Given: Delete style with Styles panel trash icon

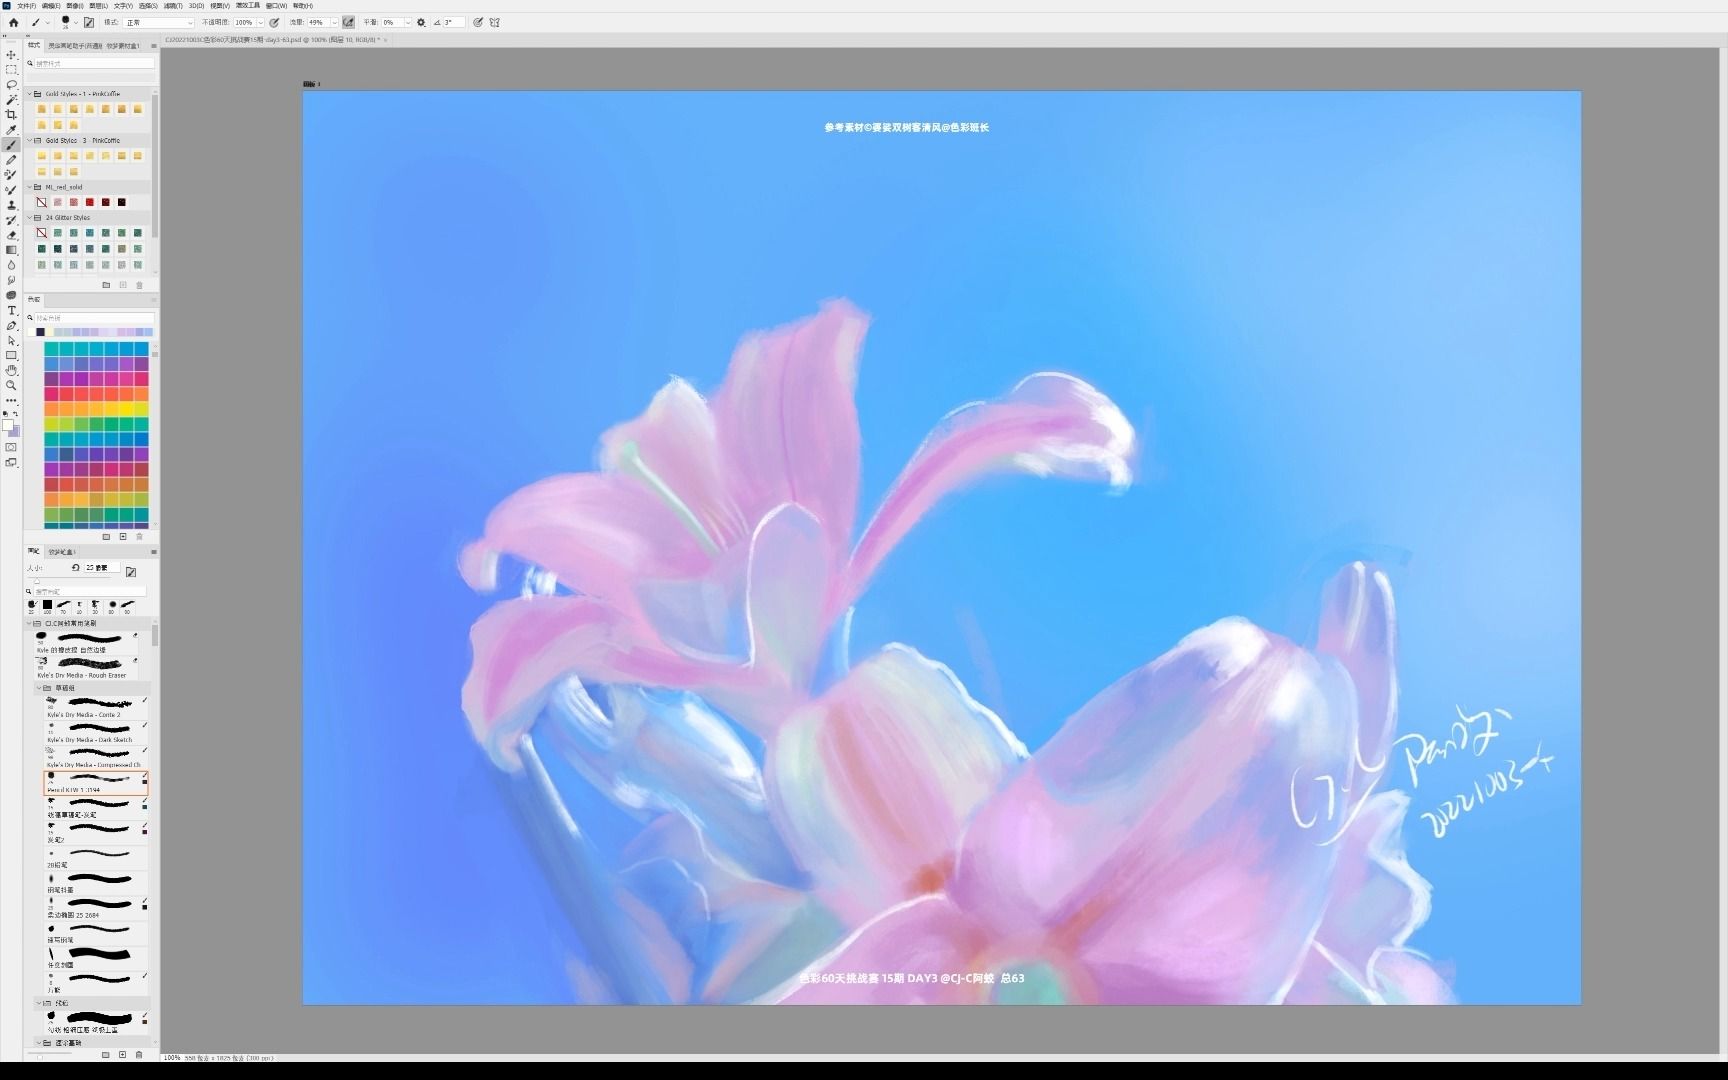Looking at the screenshot, I should tap(139, 285).
